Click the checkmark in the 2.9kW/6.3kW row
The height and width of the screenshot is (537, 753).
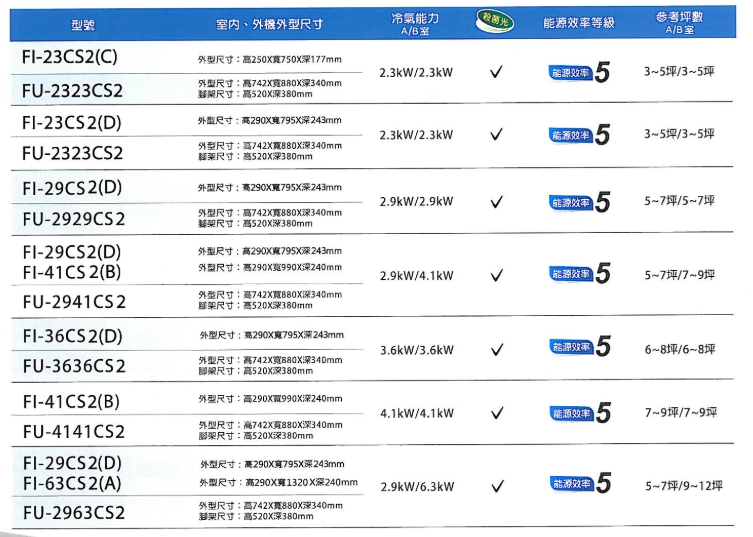click(495, 487)
